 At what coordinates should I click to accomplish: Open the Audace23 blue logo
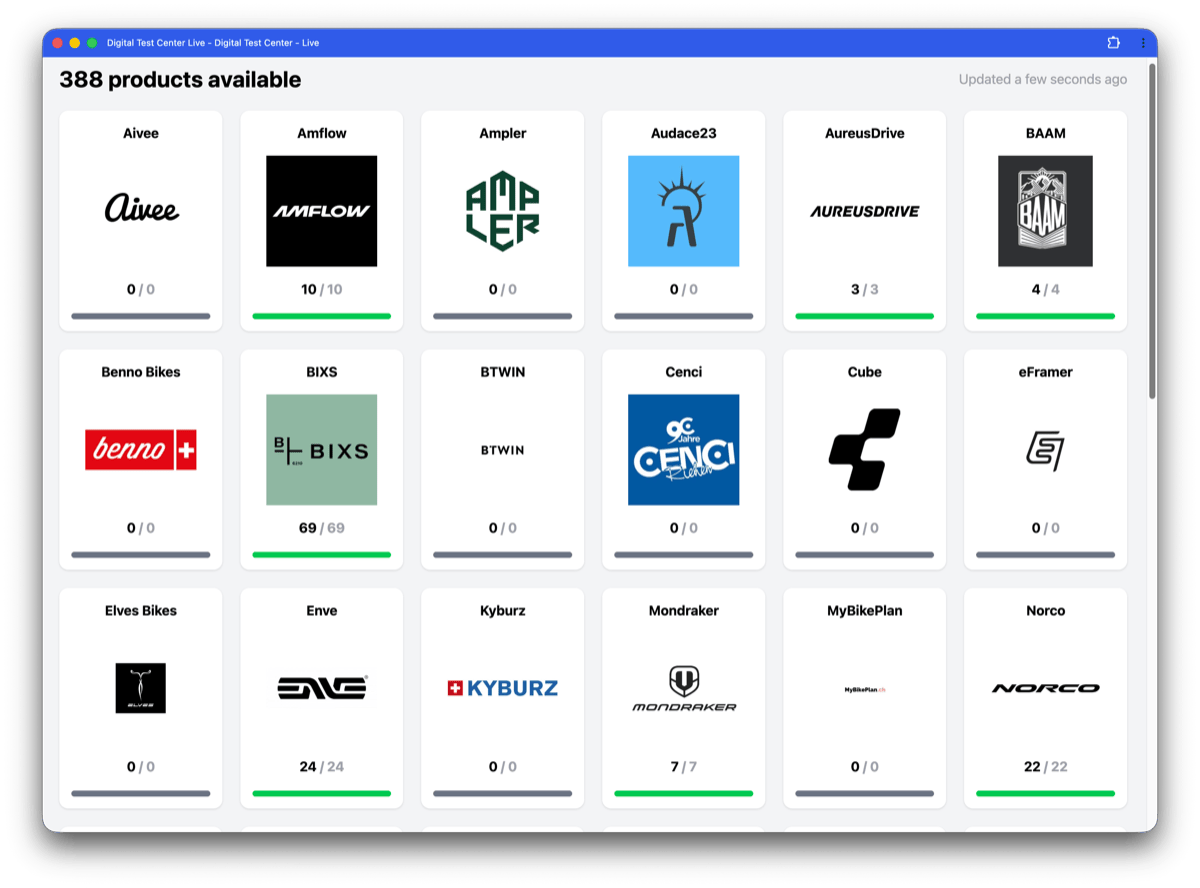[684, 211]
